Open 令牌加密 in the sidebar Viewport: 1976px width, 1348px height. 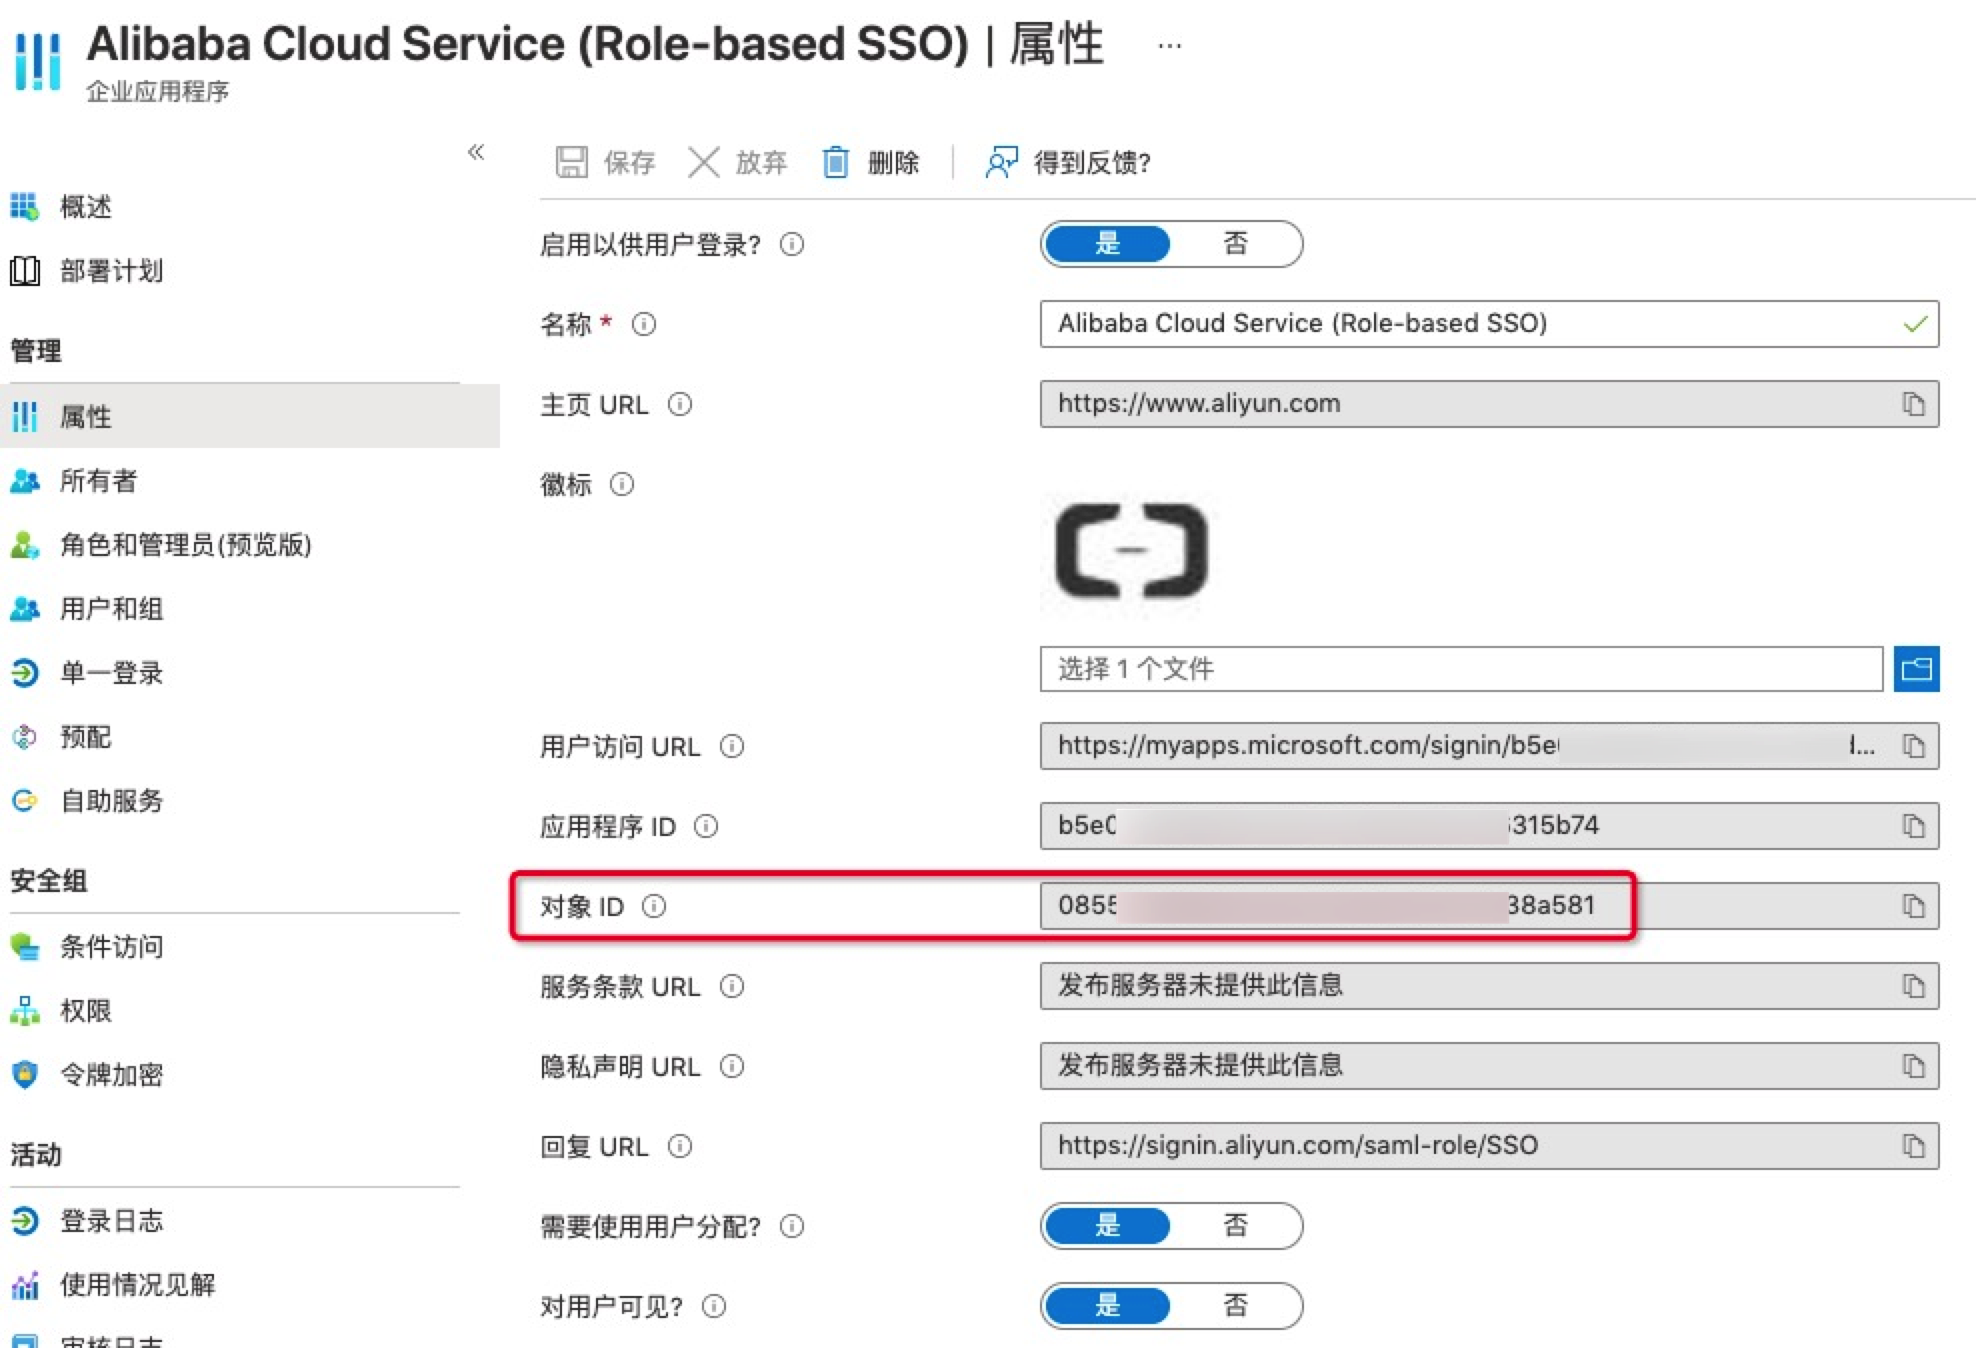(x=87, y=1075)
